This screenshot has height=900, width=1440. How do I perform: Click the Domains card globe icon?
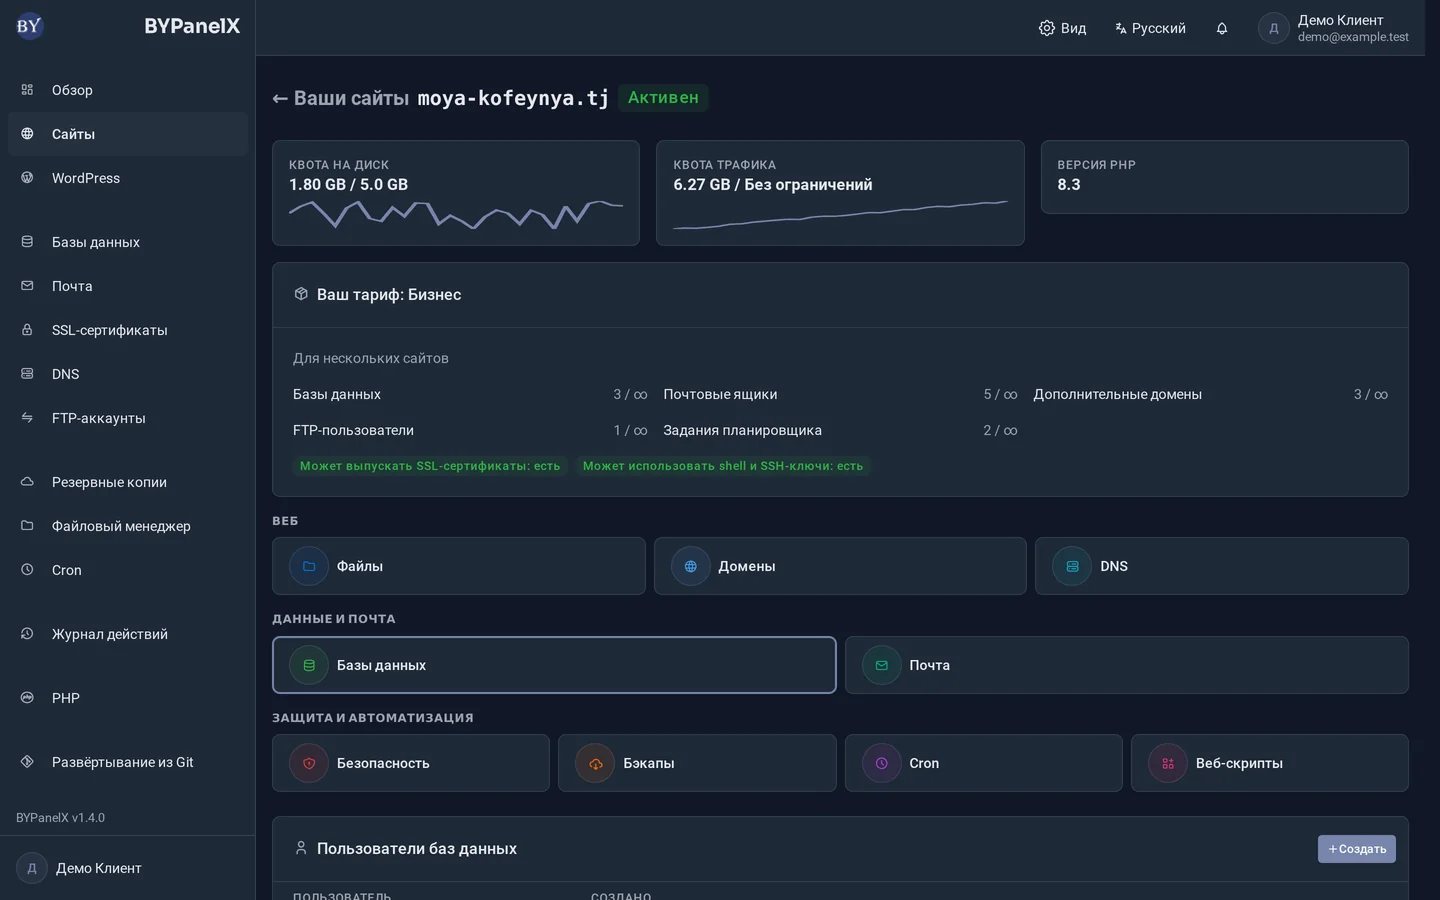[691, 566]
